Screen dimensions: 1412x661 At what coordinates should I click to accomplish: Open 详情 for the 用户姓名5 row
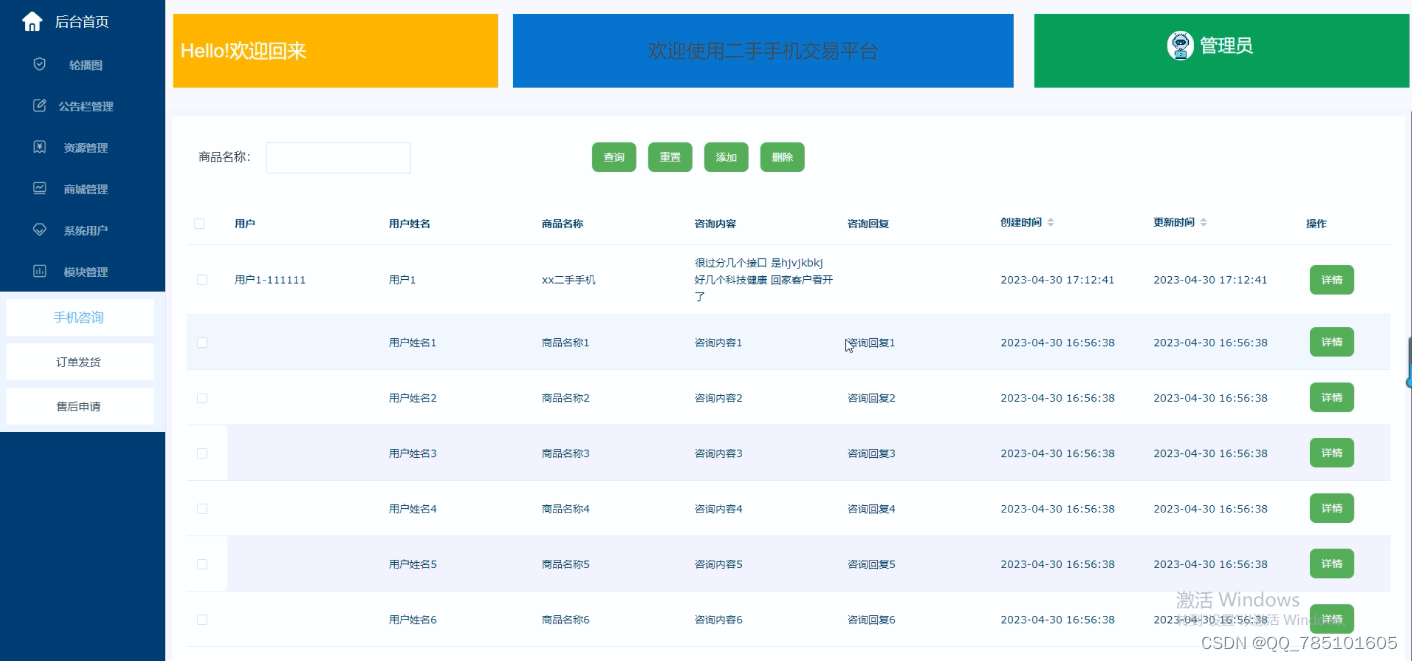pos(1332,564)
